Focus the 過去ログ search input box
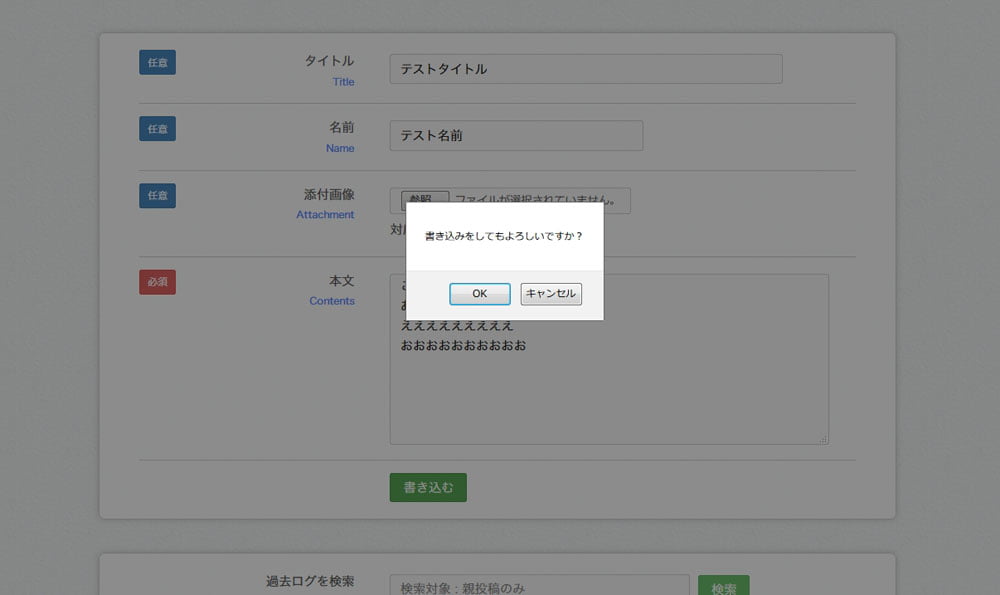 [x=539, y=588]
